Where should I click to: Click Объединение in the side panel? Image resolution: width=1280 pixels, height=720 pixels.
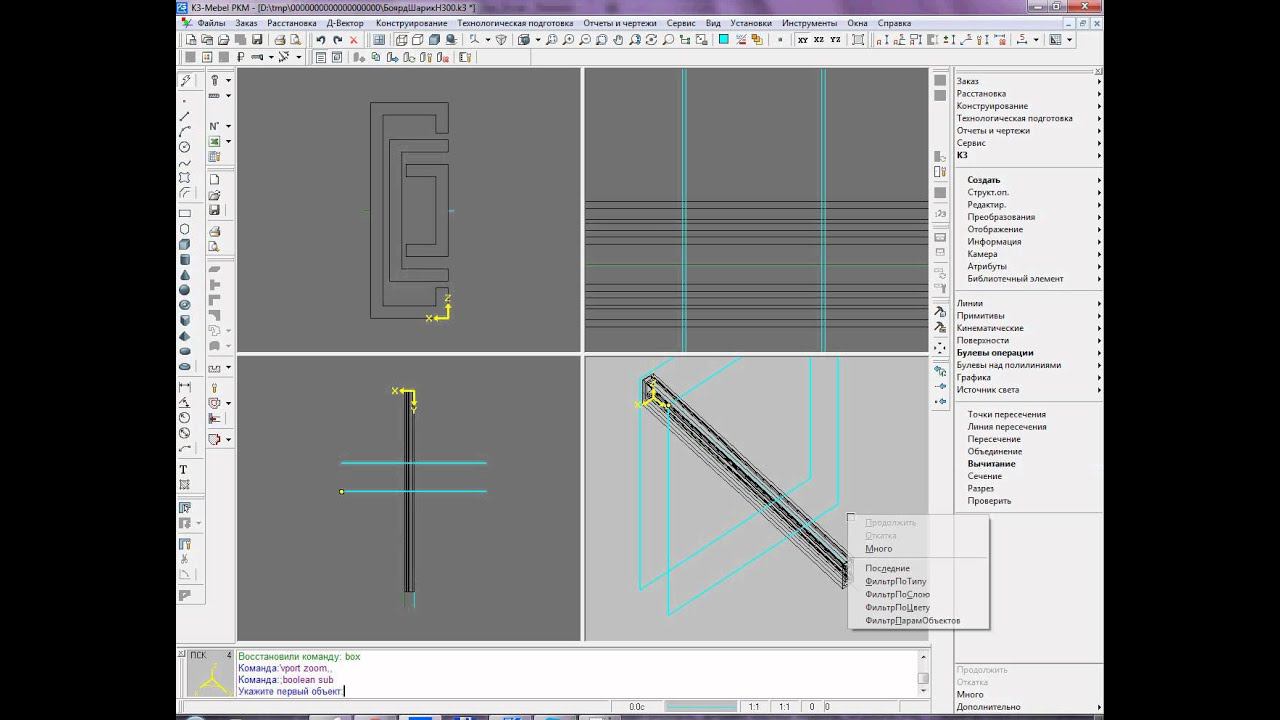coord(994,451)
